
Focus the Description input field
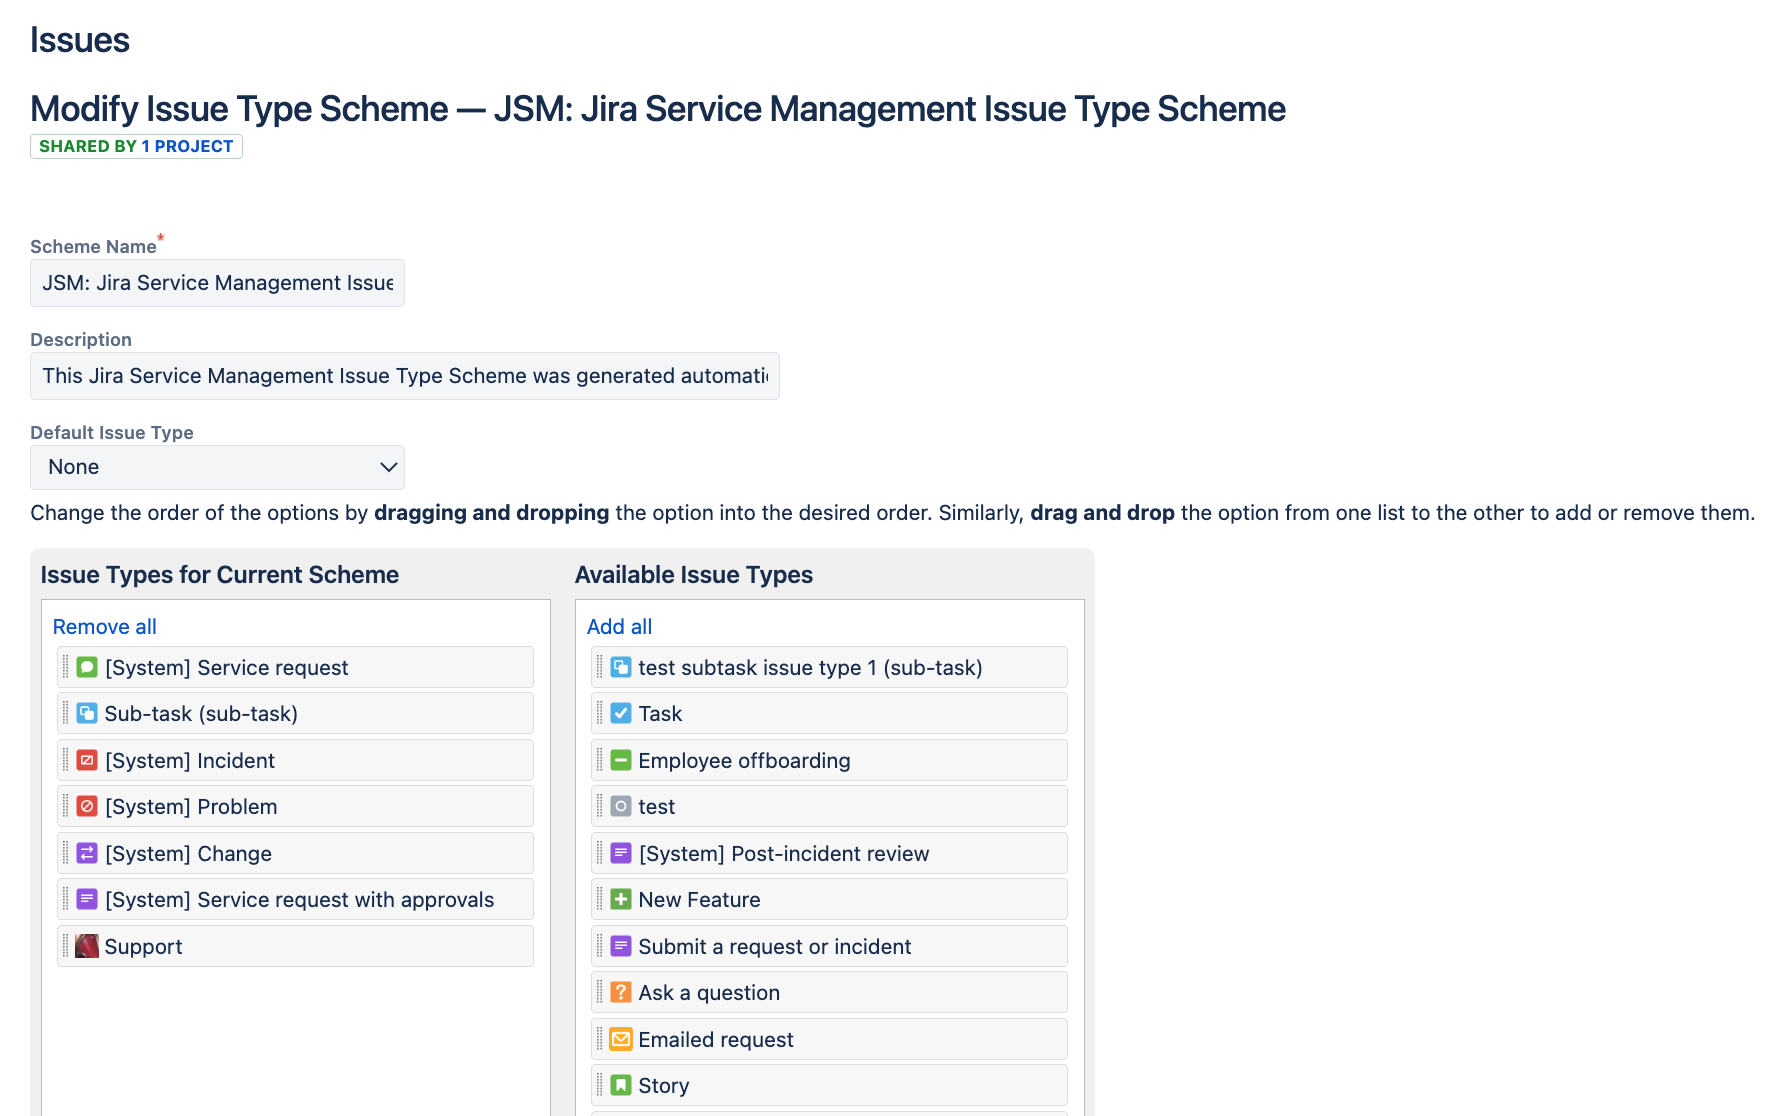click(405, 376)
